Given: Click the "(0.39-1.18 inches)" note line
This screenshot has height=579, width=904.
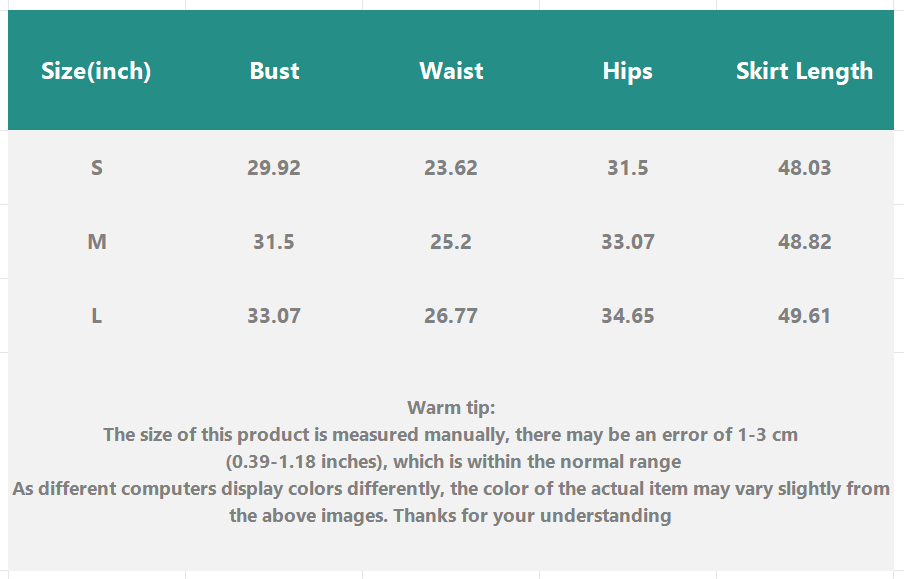Looking at the screenshot, I should tap(451, 462).
